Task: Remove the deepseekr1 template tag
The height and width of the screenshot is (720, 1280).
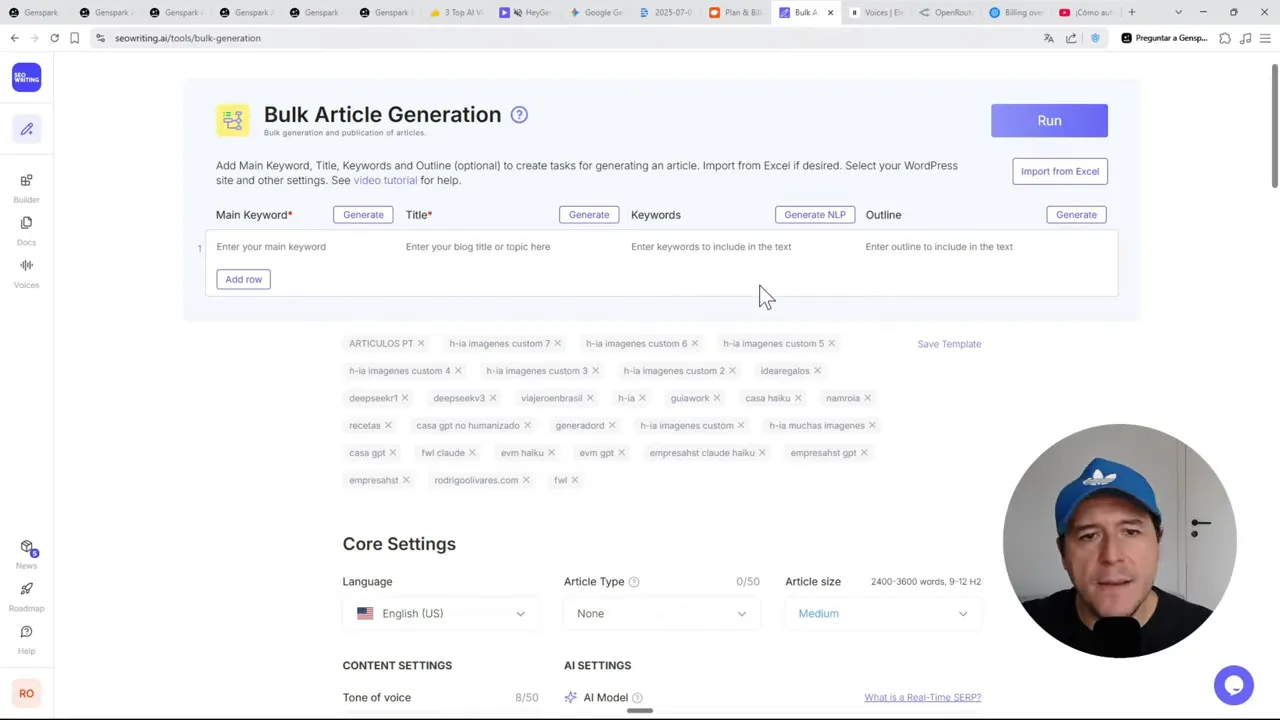Action: (407, 397)
